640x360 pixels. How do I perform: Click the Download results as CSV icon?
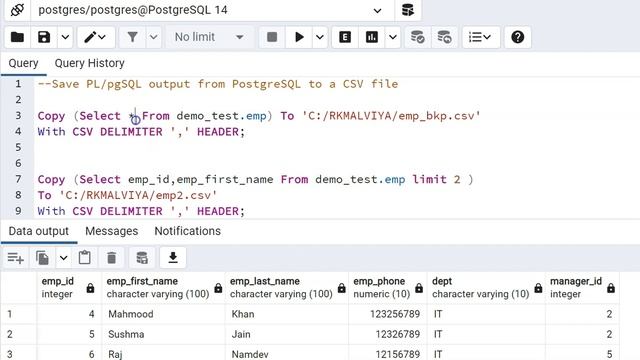(x=173, y=258)
